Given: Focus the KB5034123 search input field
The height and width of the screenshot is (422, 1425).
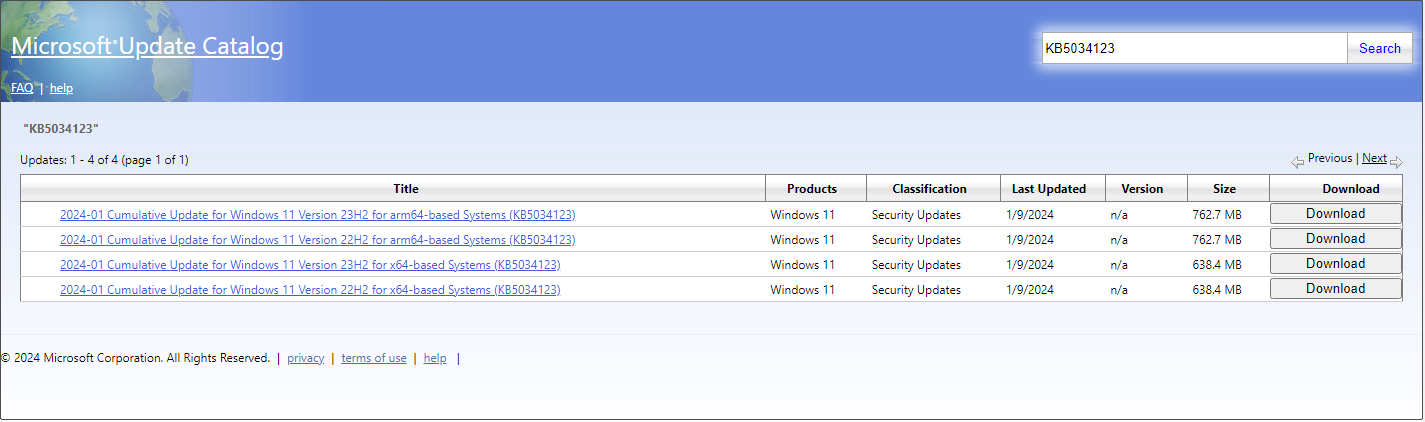Looking at the screenshot, I should pyautogui.click(x=1195, y=48).
